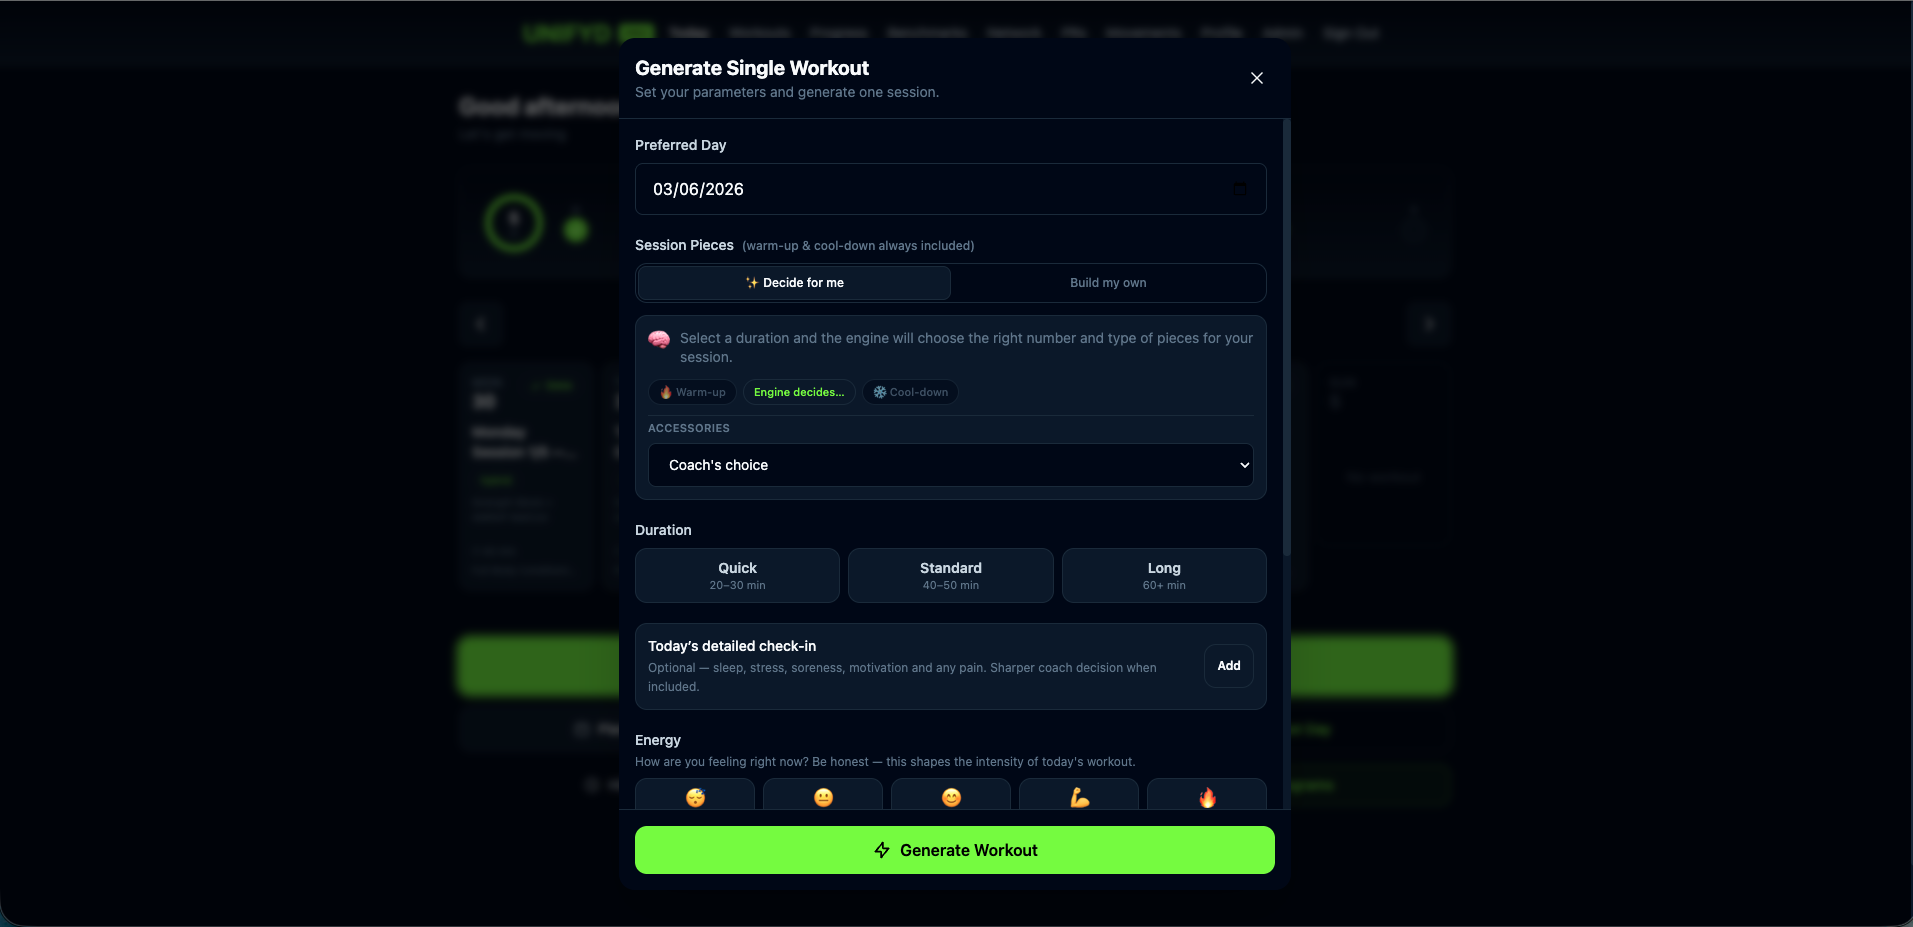The image size is (1913, 927).
Task: Open the calendar picker icon in Preferred Day
Action: (1239, 189)
